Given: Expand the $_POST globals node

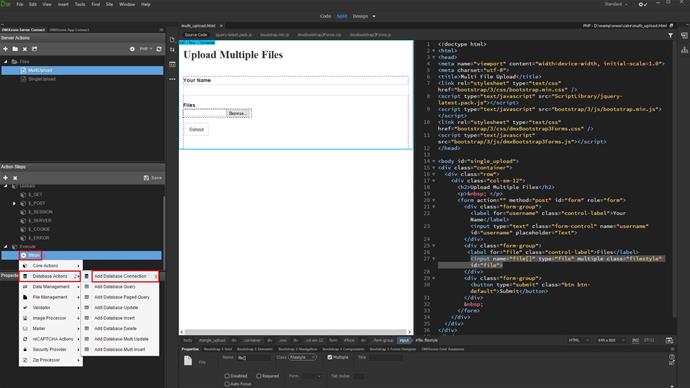Looking at the screenshot, I should tap(14, 203).
